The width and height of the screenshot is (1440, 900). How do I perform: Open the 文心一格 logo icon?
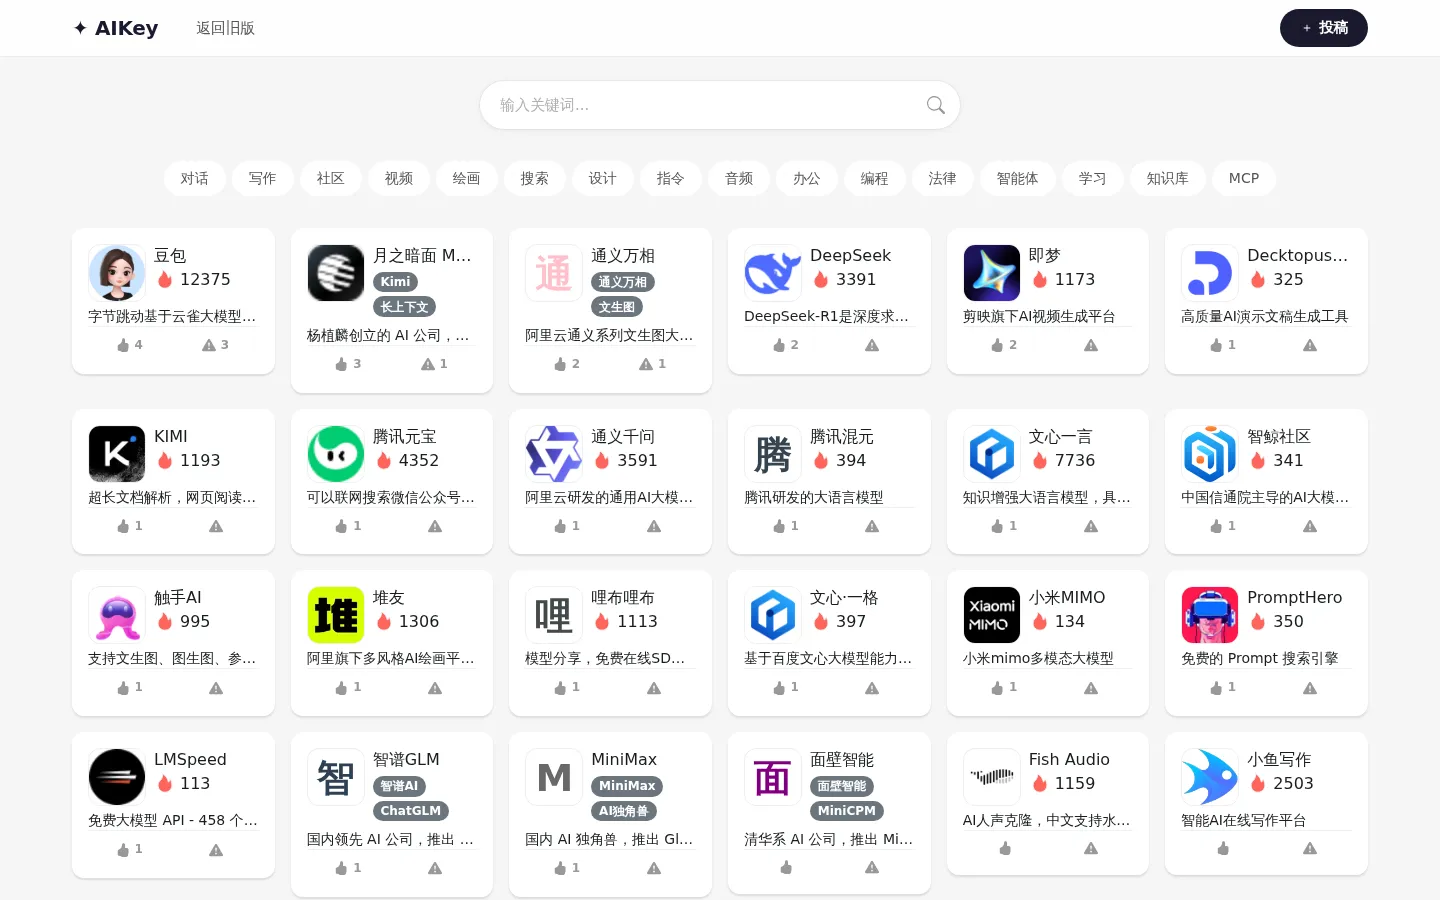click(773, 615)
